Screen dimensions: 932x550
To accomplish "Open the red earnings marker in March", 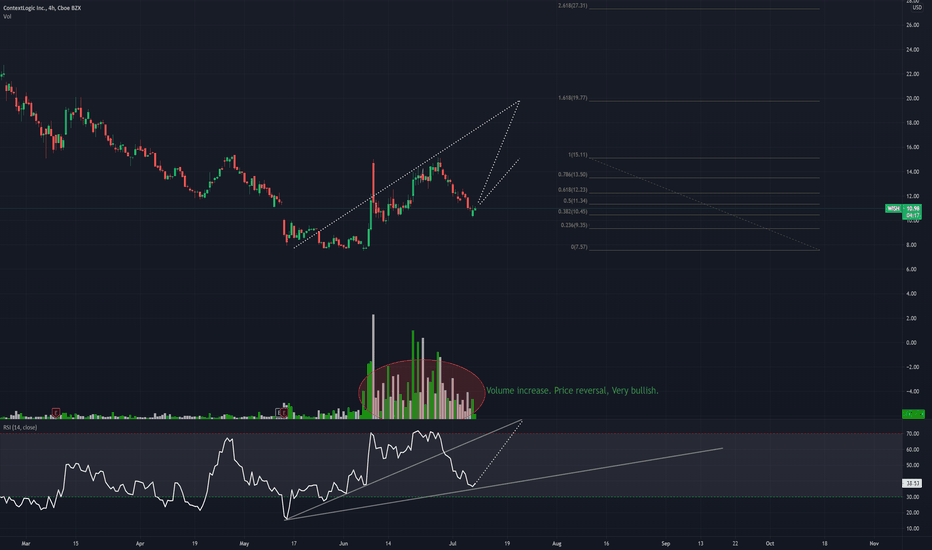I will click(56, 412).
